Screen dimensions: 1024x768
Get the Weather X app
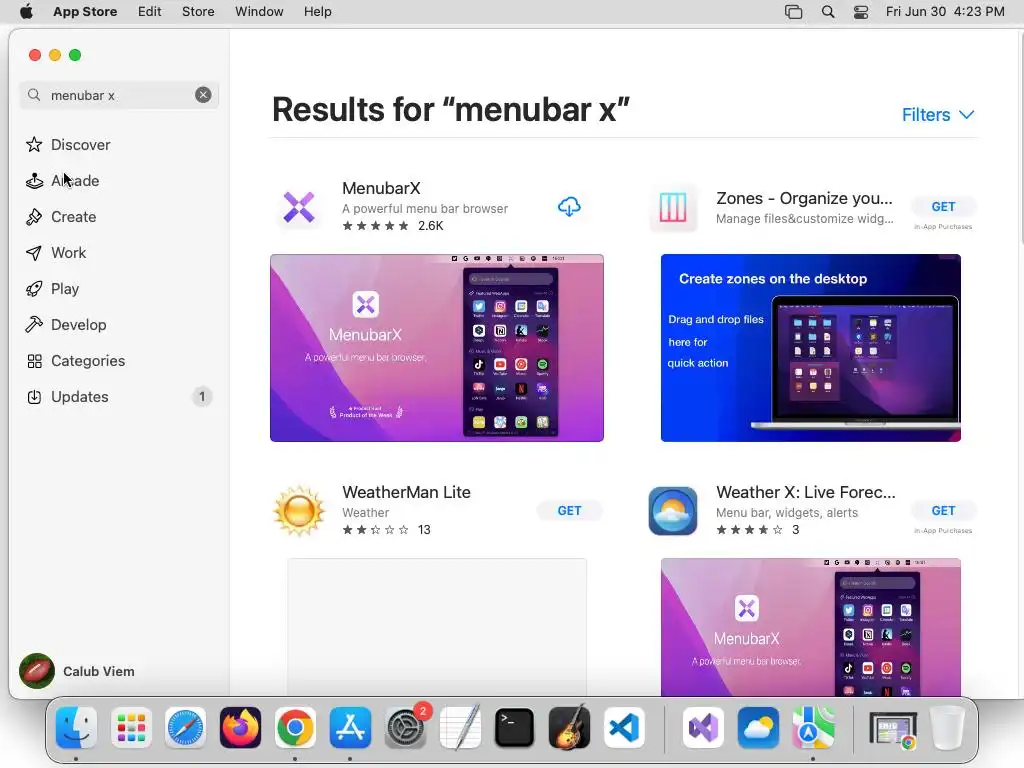(943, 511)
